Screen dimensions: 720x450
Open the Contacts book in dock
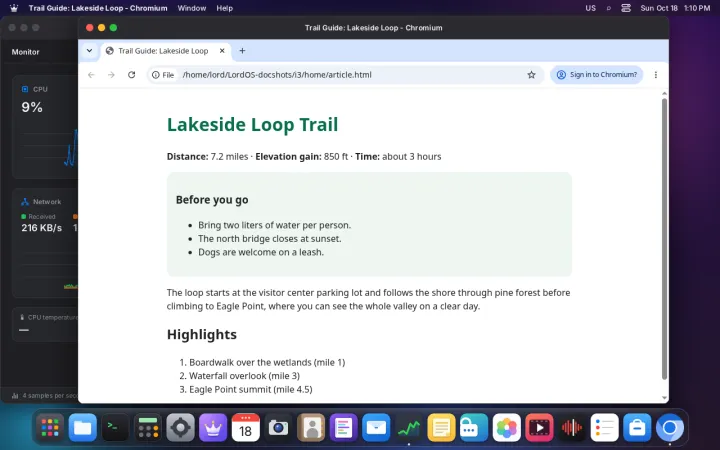pyautogui.click(x=311, y=428)
